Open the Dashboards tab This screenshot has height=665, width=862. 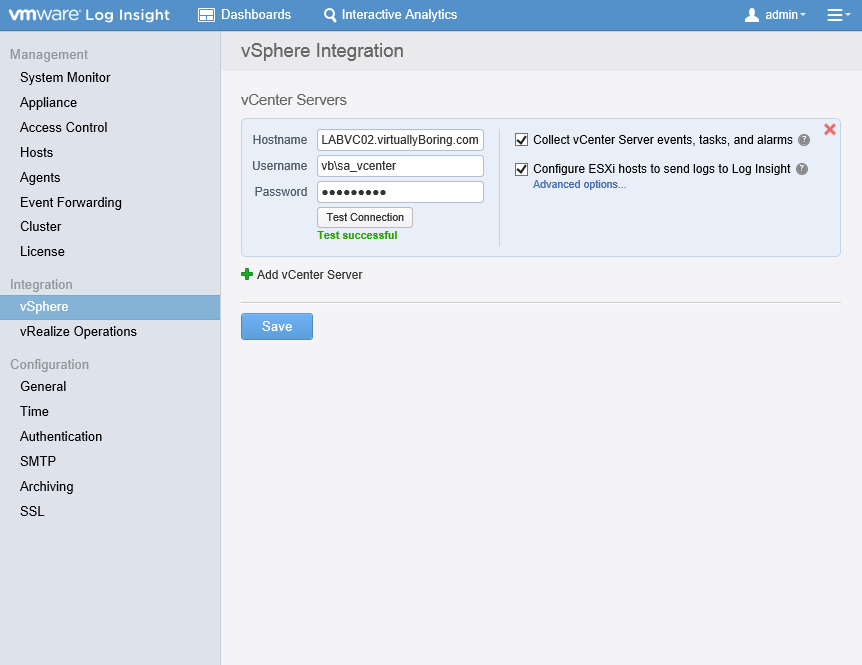(245, 15)
